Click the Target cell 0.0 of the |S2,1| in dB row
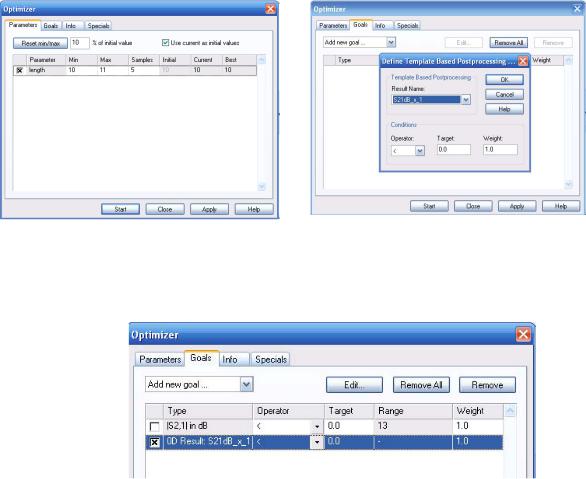 (x=349, y=426)
